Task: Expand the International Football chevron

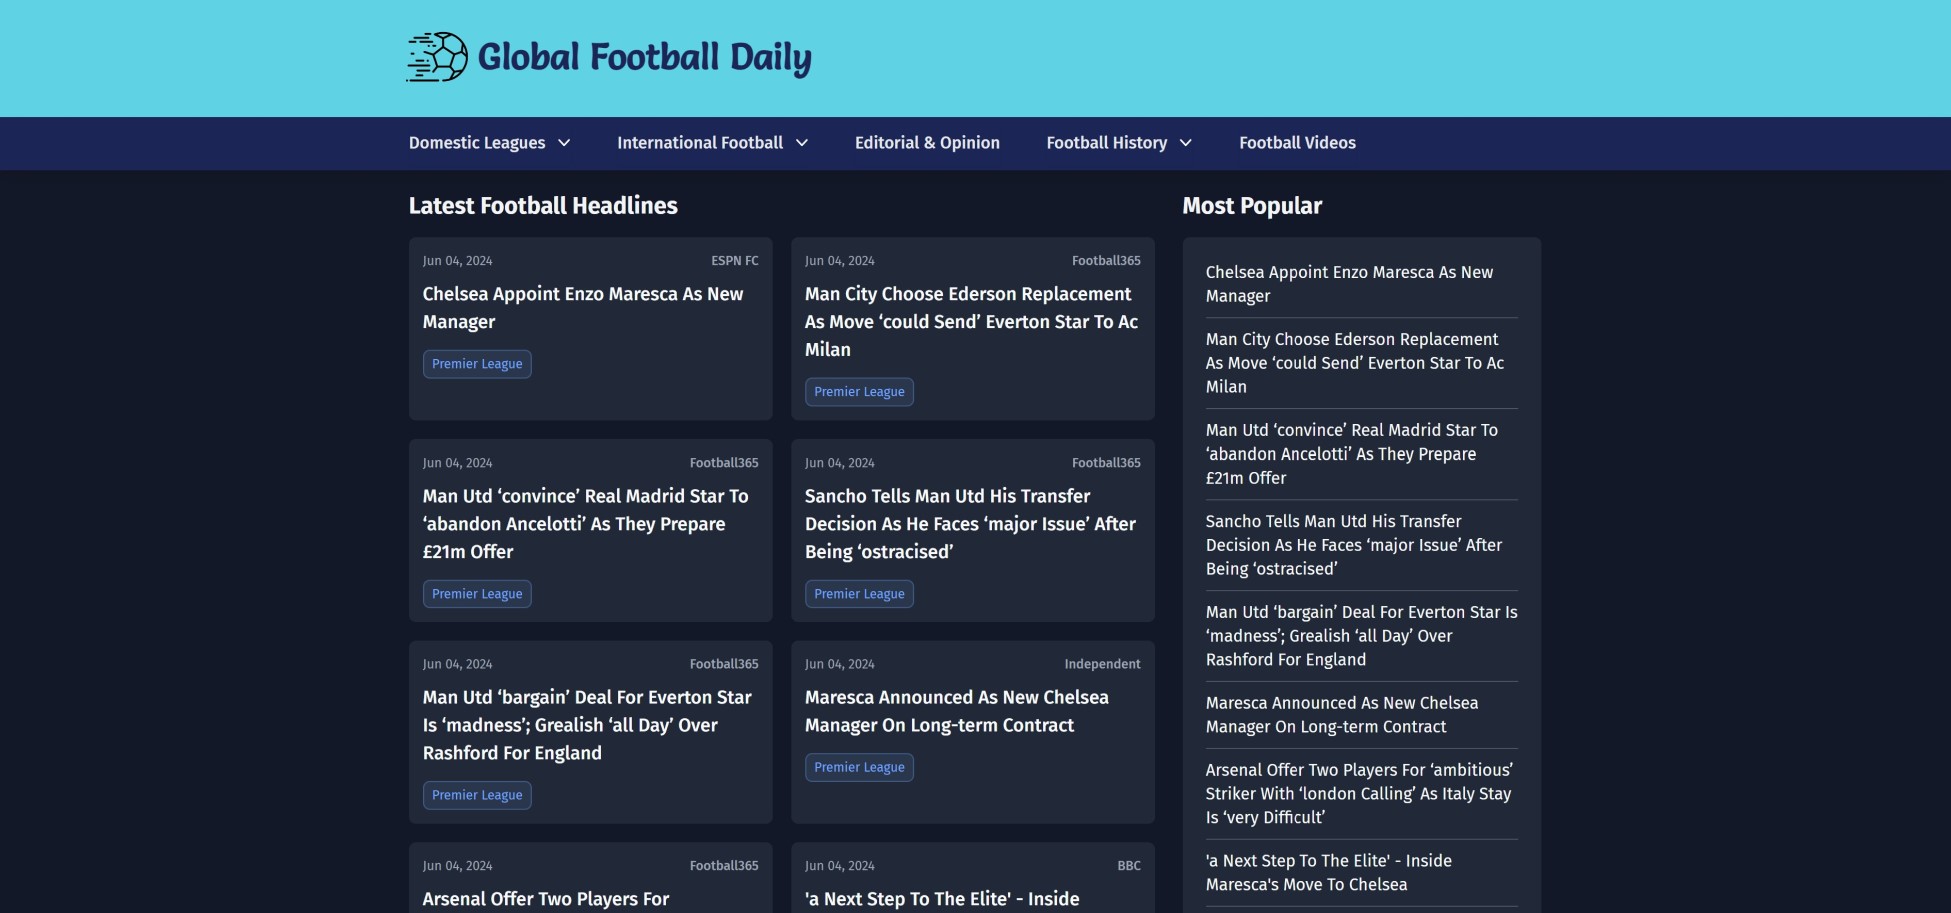Action: tap(801, 143)
